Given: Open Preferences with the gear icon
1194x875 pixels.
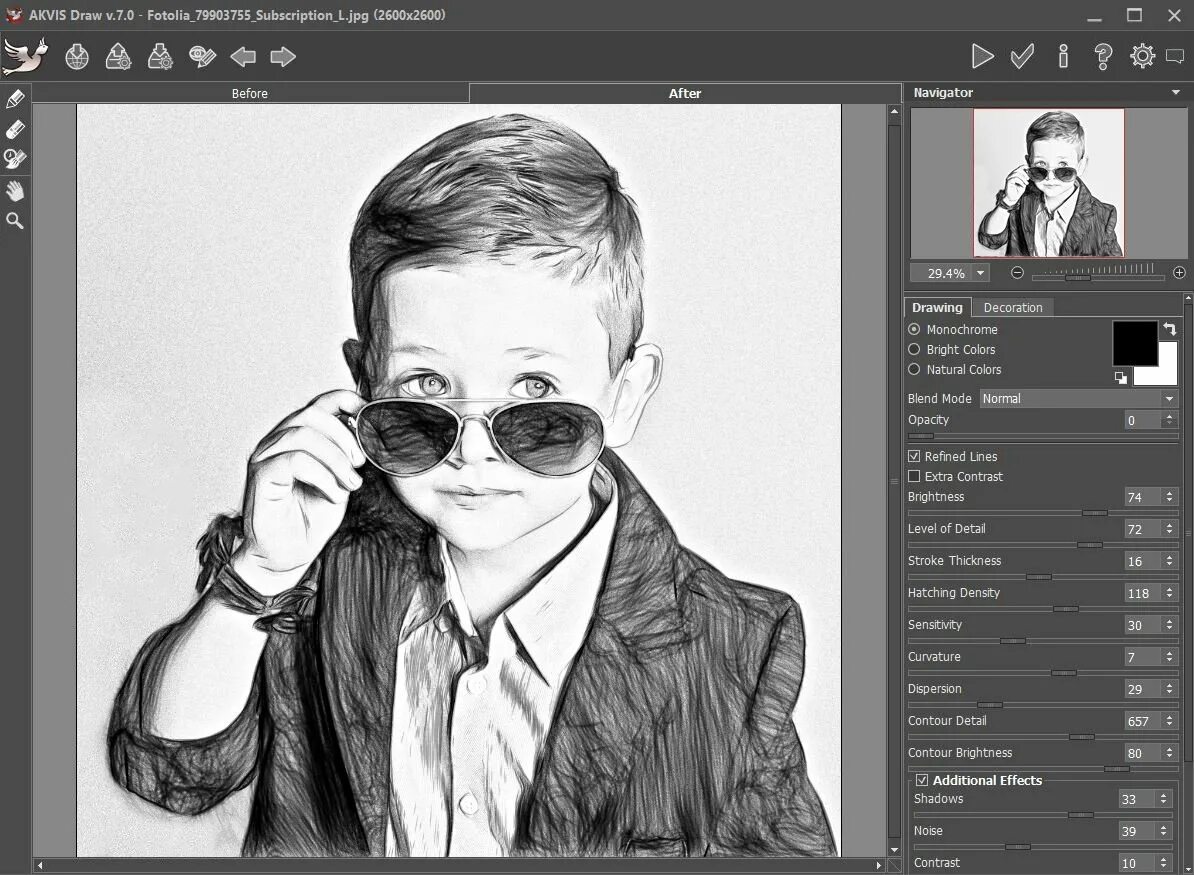Looking at the screenshot, I should pos(1142,56).
